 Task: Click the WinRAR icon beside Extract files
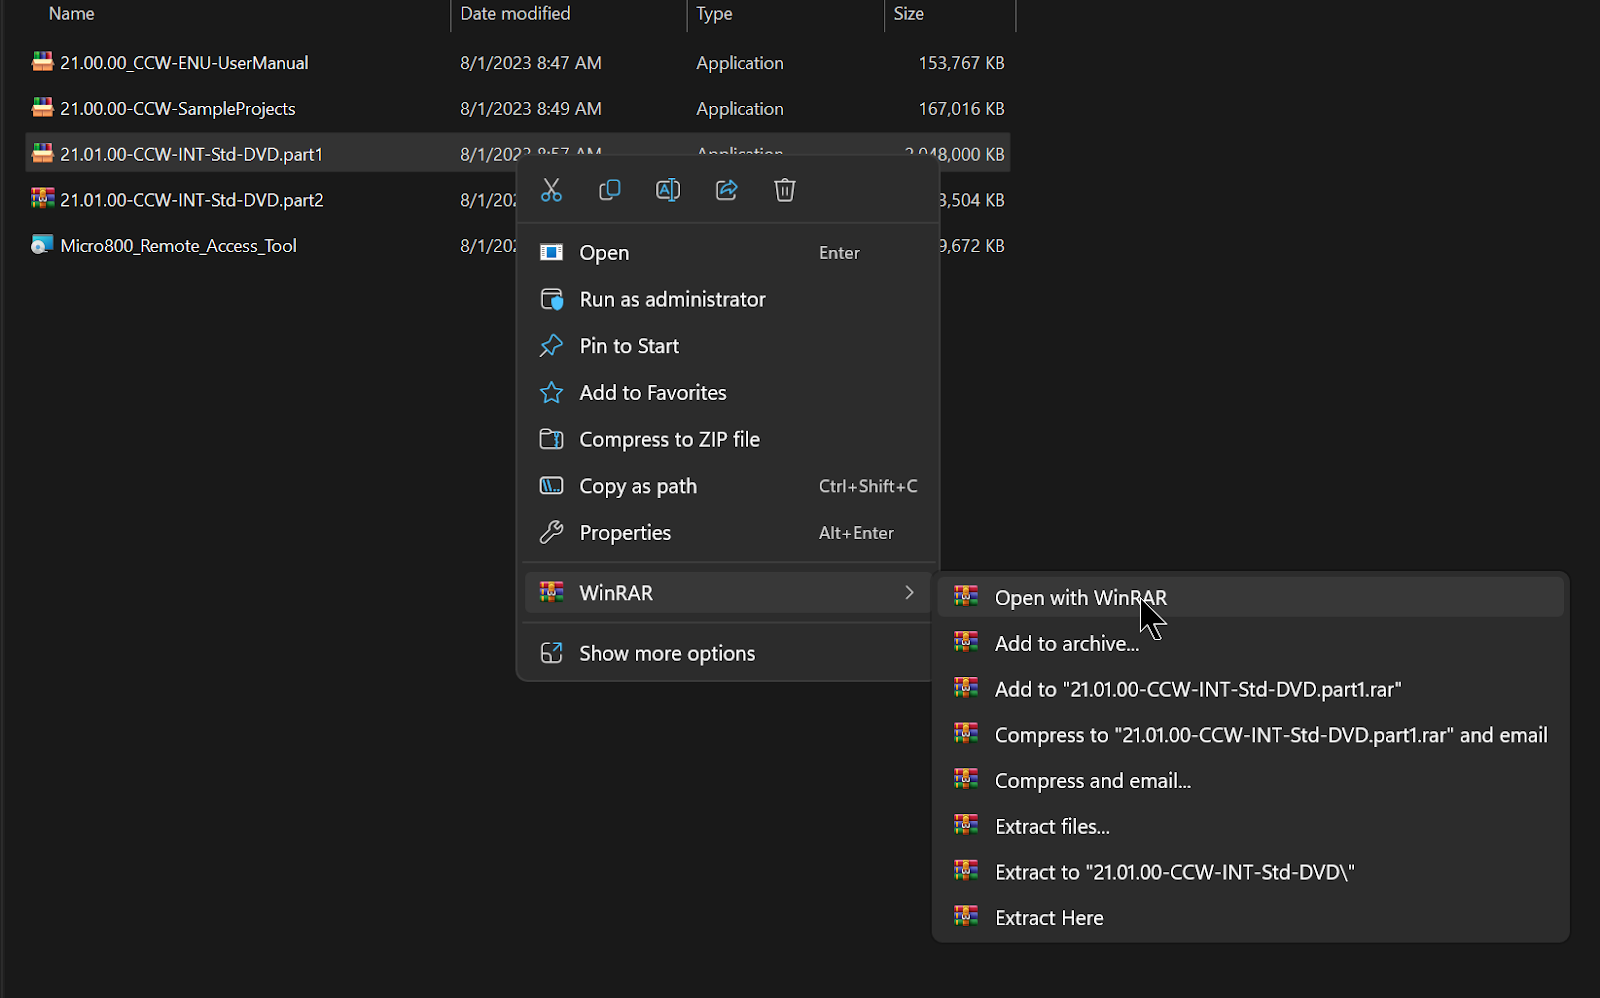(x=966, y=824)
